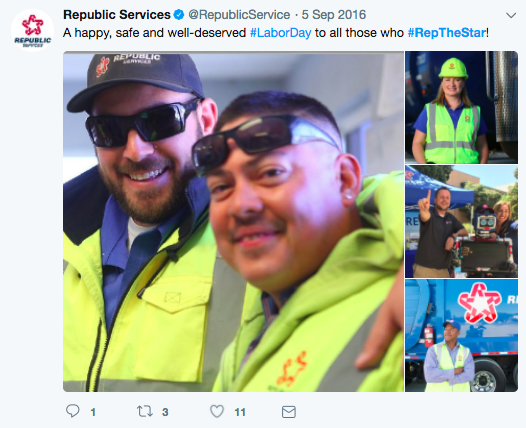
Task: Open the photo of the man by the blue truck
Action: (462, 335)
